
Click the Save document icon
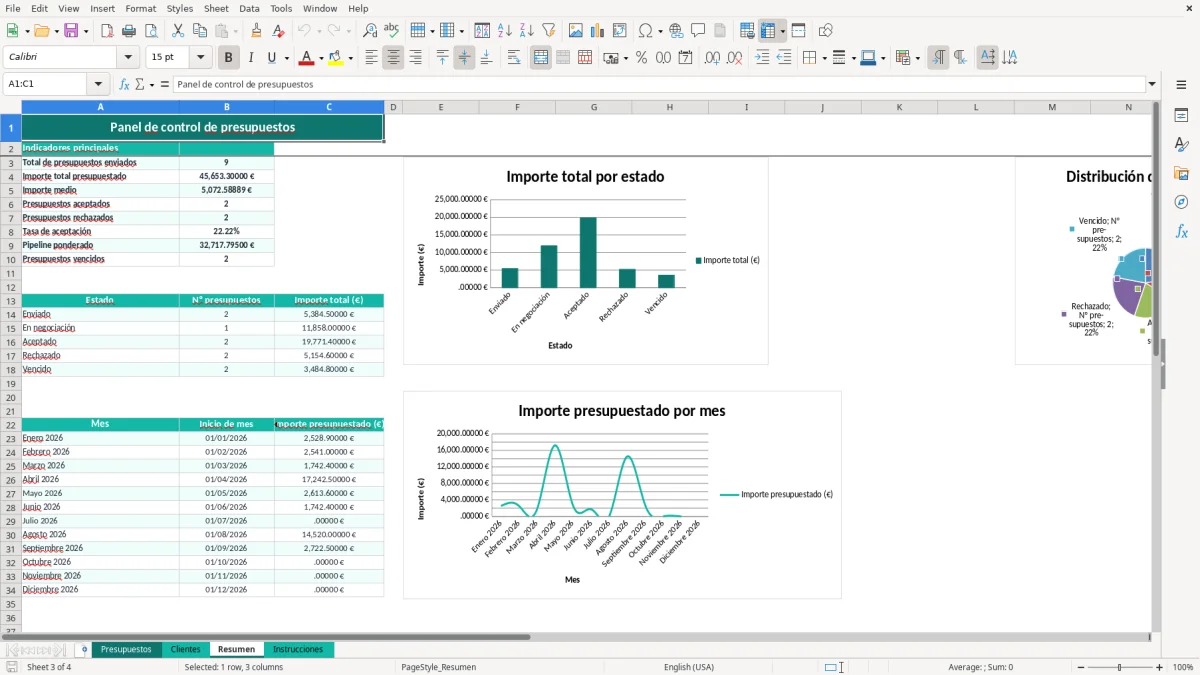(x=71, y=31)
